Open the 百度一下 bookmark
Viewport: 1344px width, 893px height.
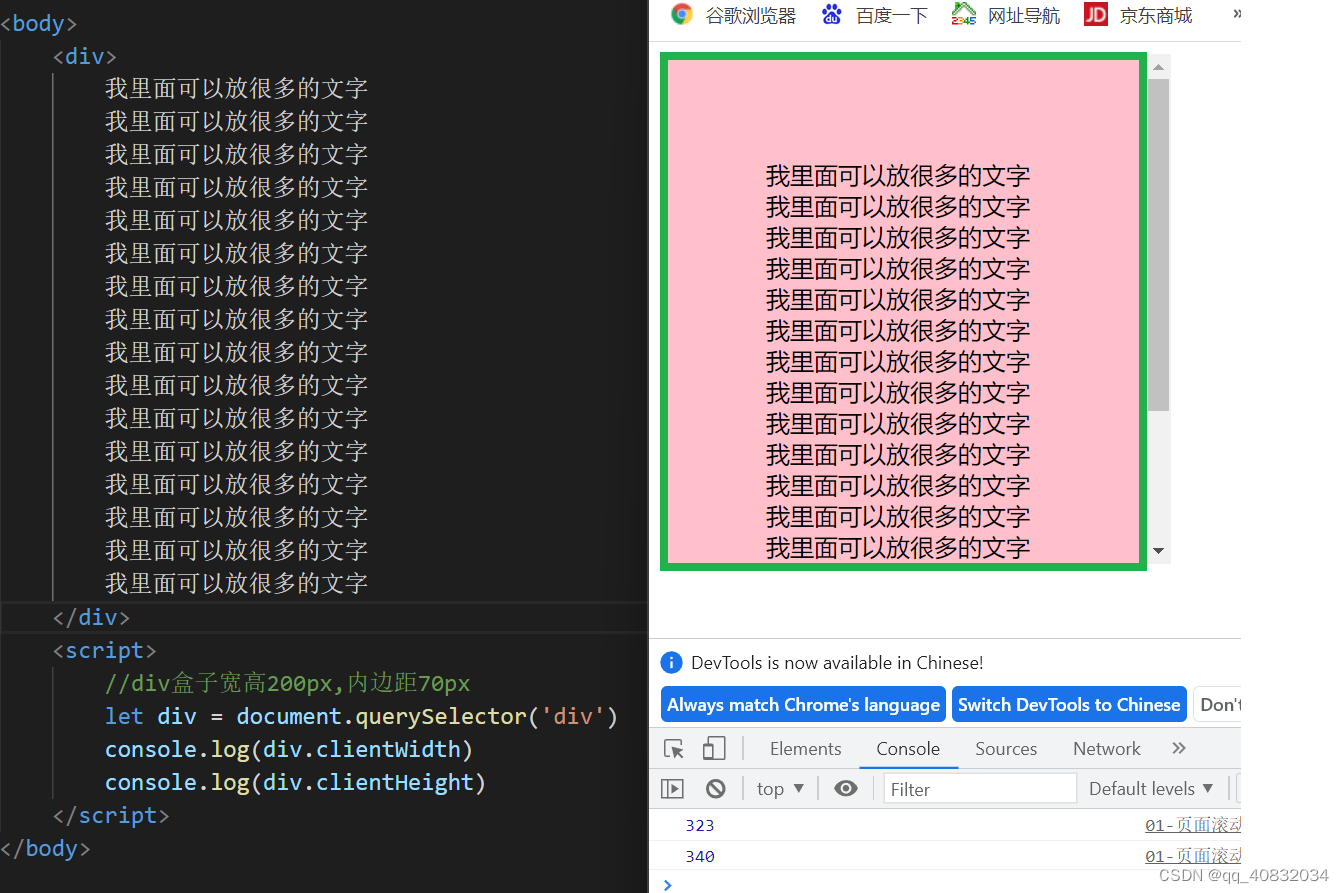point(875,15)
